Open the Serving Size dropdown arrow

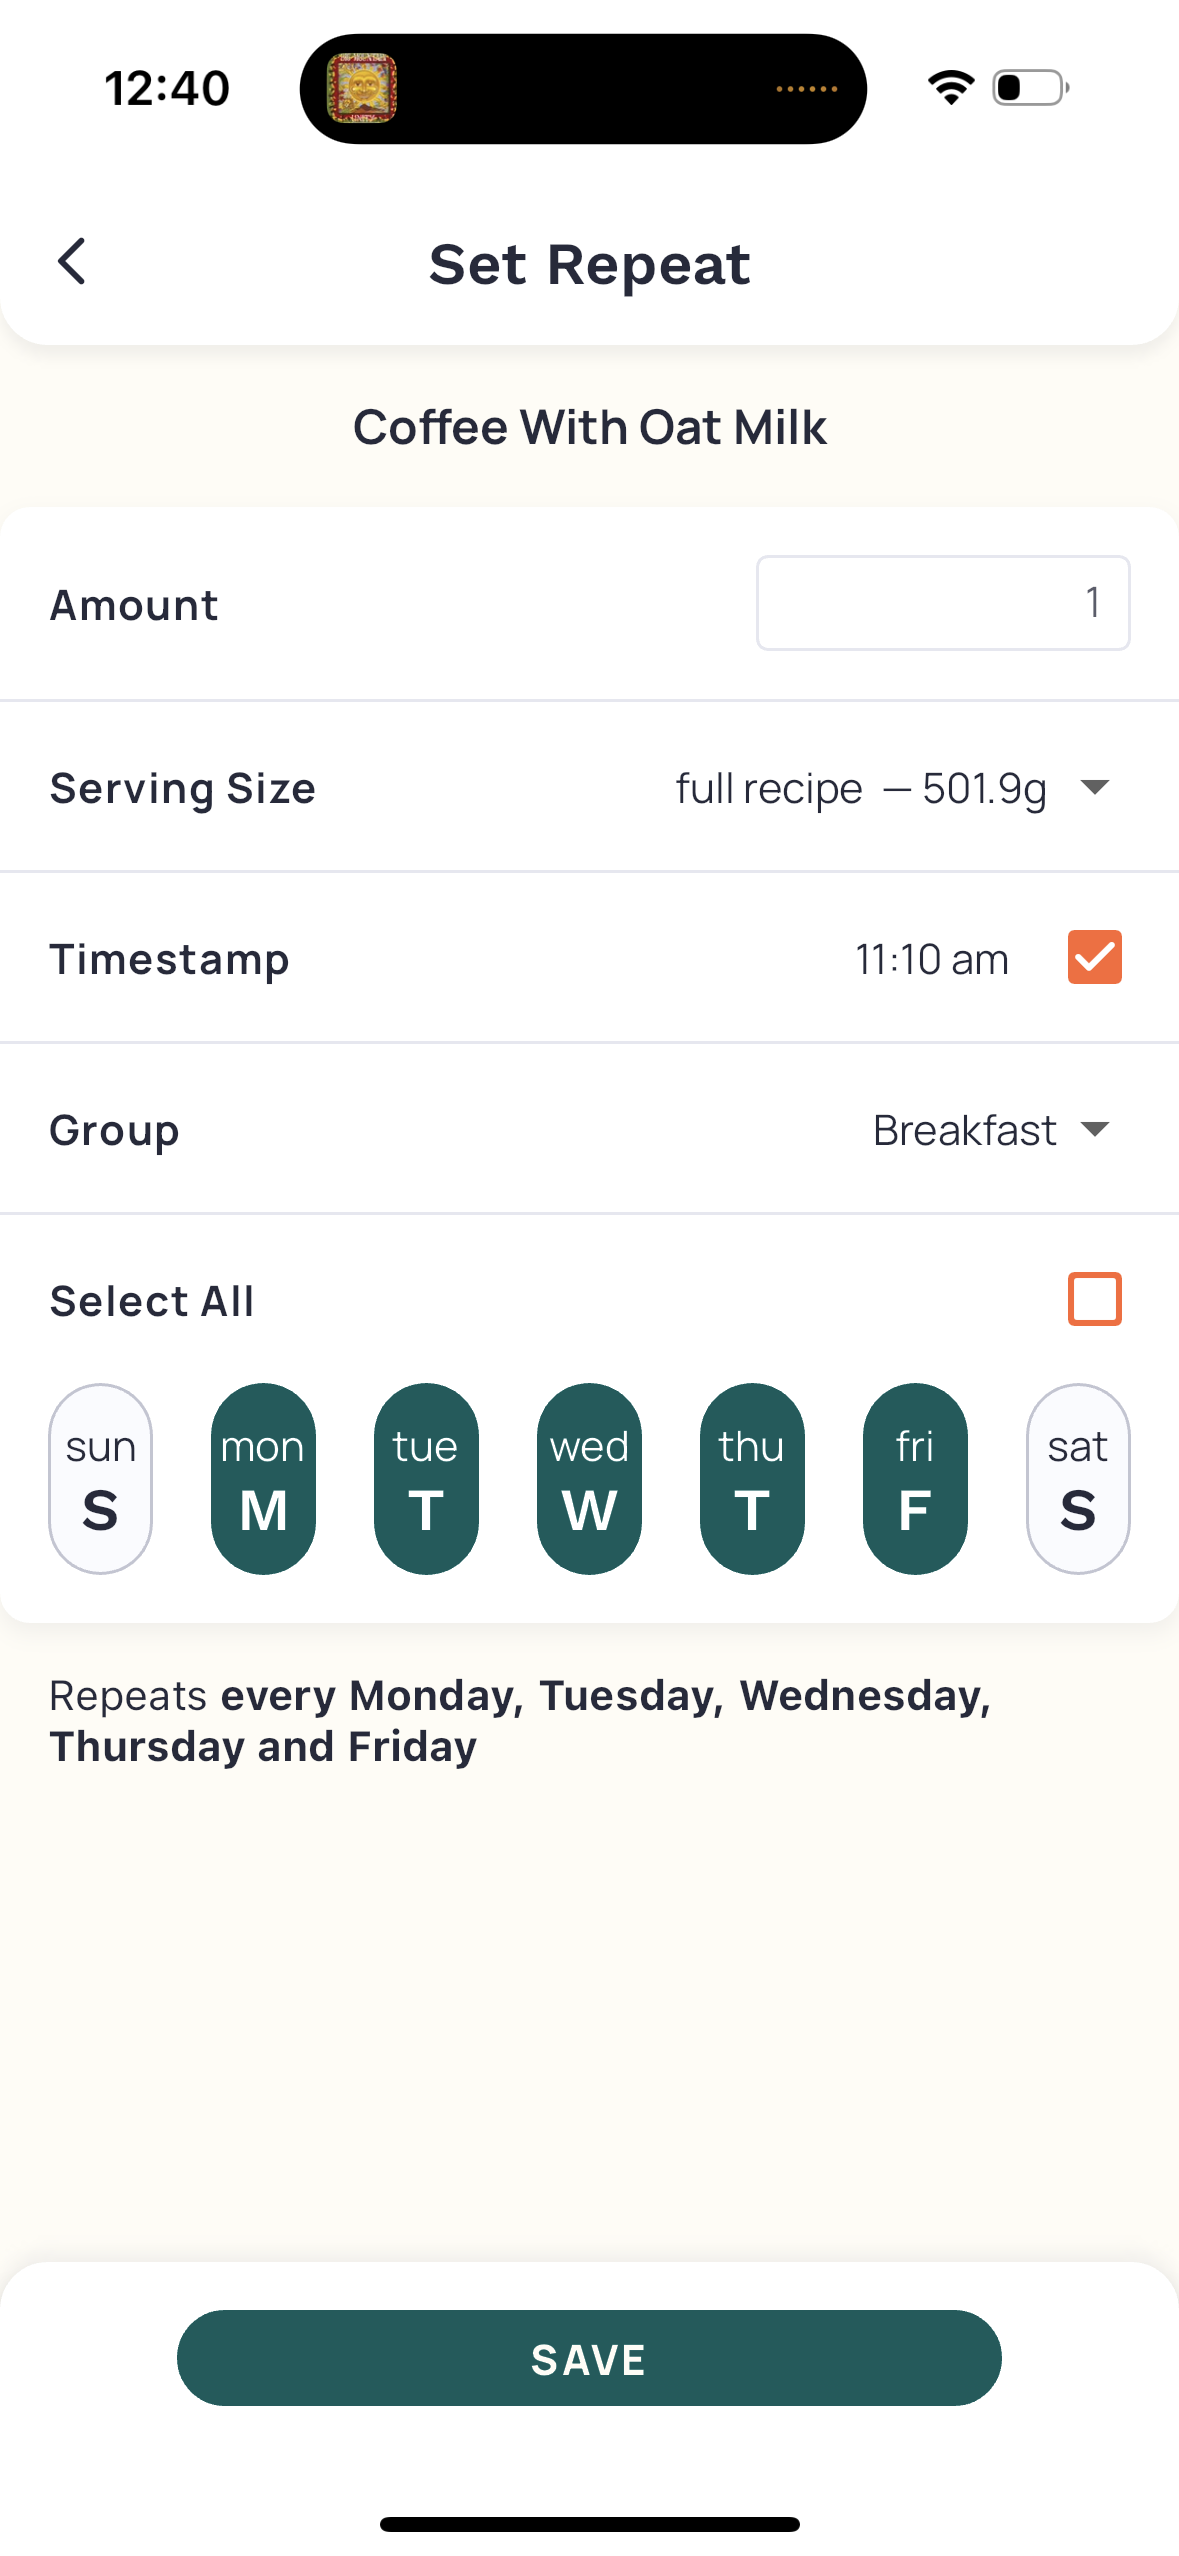tap(1095, 787)
